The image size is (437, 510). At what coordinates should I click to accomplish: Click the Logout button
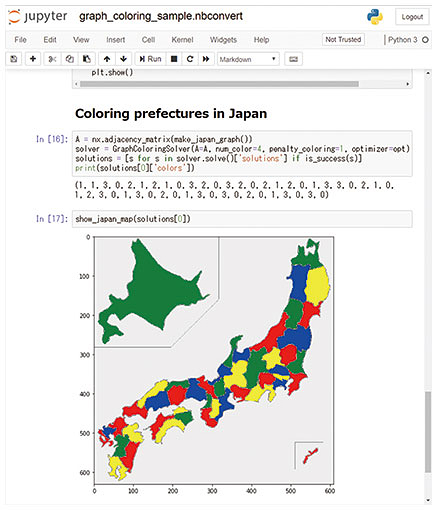pyautogui.click(x=412, y=17)
